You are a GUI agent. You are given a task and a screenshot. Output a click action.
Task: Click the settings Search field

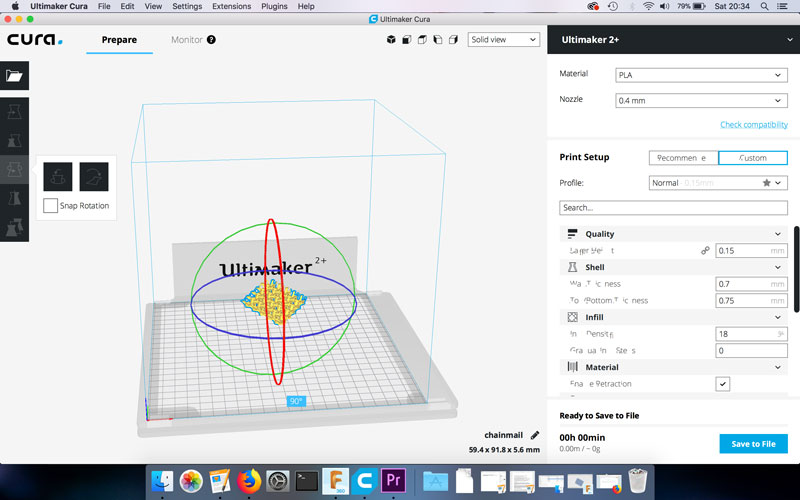(673, 208)
